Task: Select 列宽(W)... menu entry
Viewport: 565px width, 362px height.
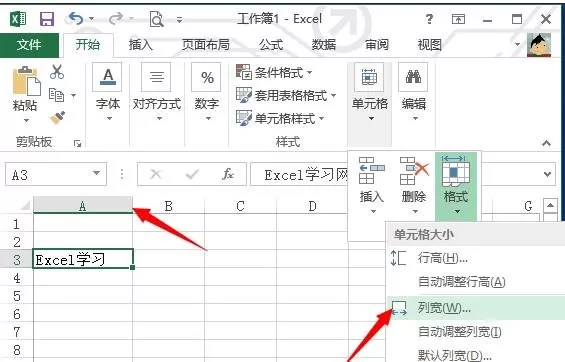Action: coord(475,308)
